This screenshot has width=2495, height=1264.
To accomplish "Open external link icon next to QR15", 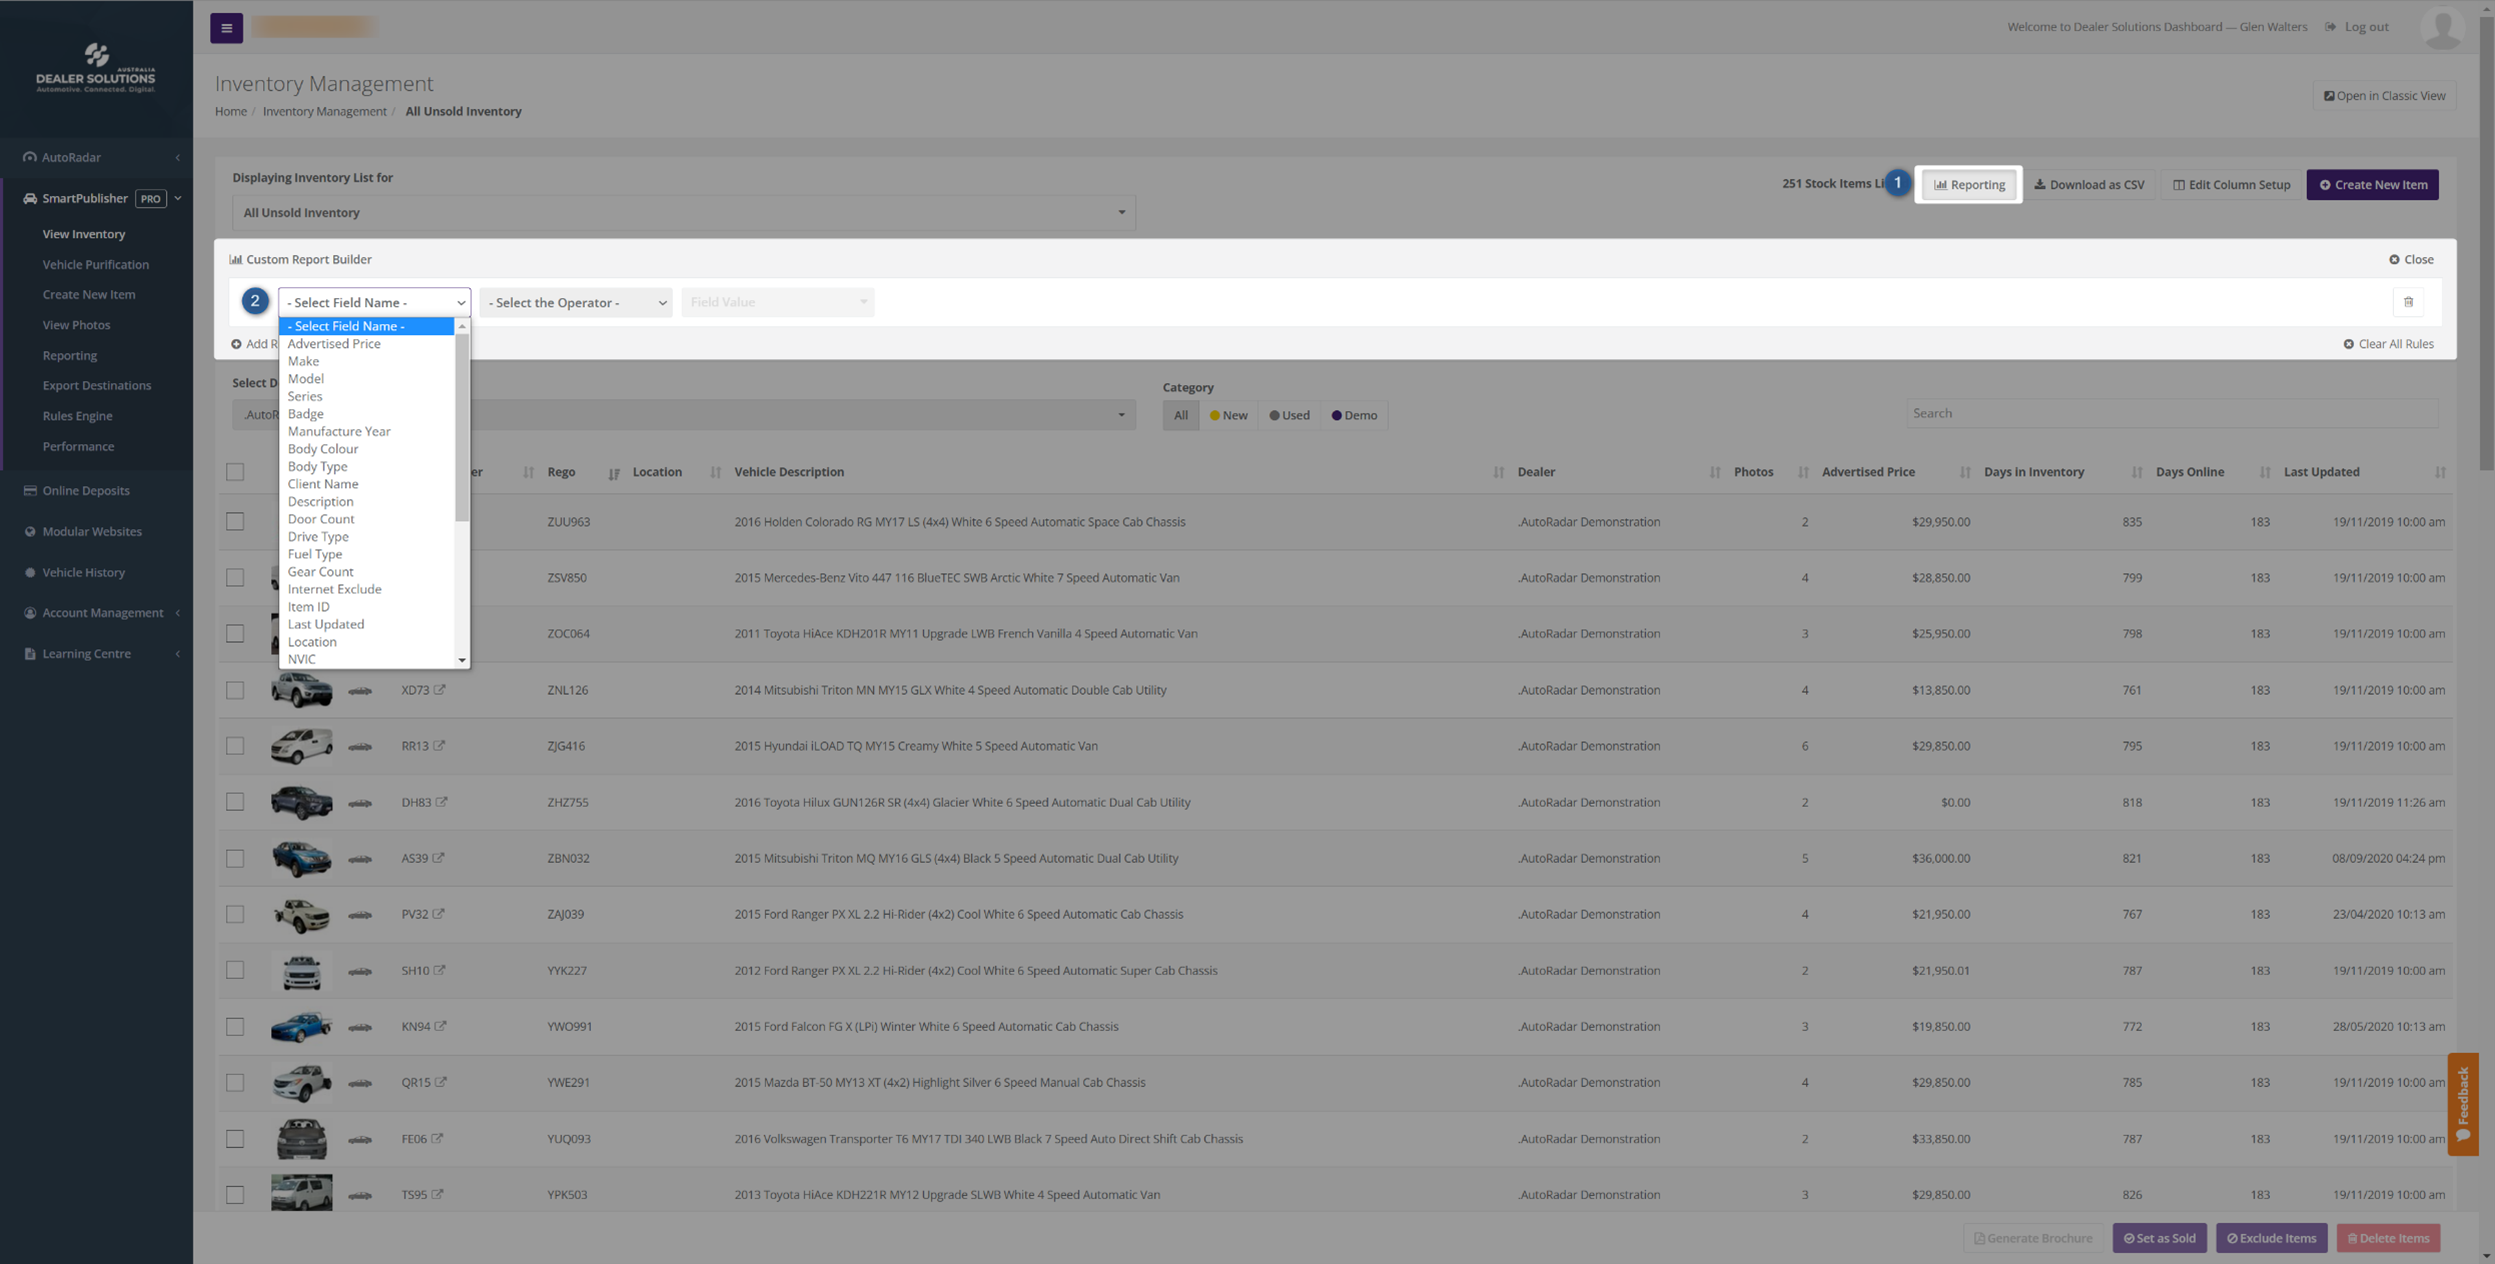I will click(441, 1082).
